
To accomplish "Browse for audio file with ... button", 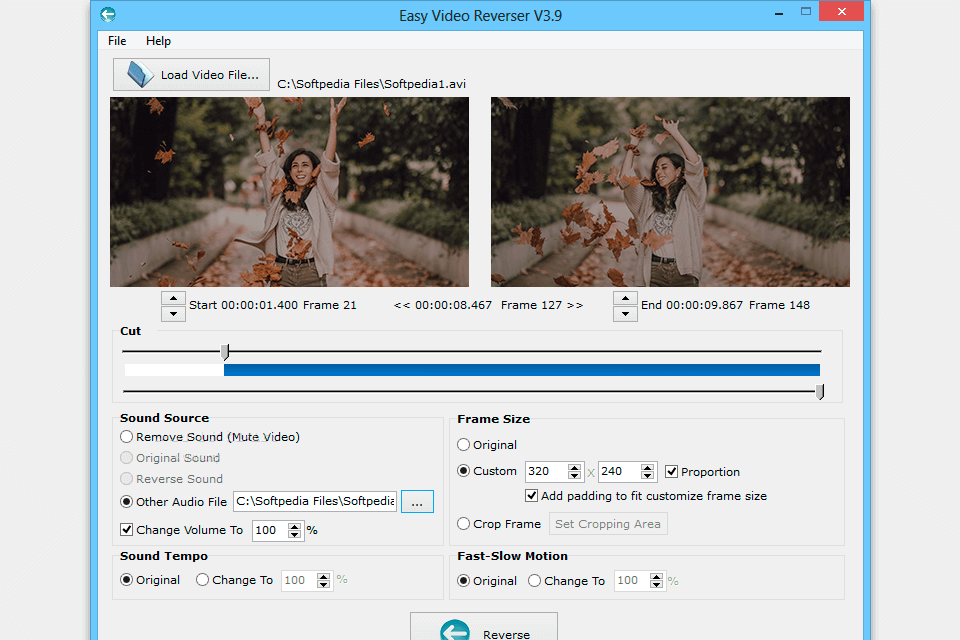I will pyautogui.click(x=418, y=502).
